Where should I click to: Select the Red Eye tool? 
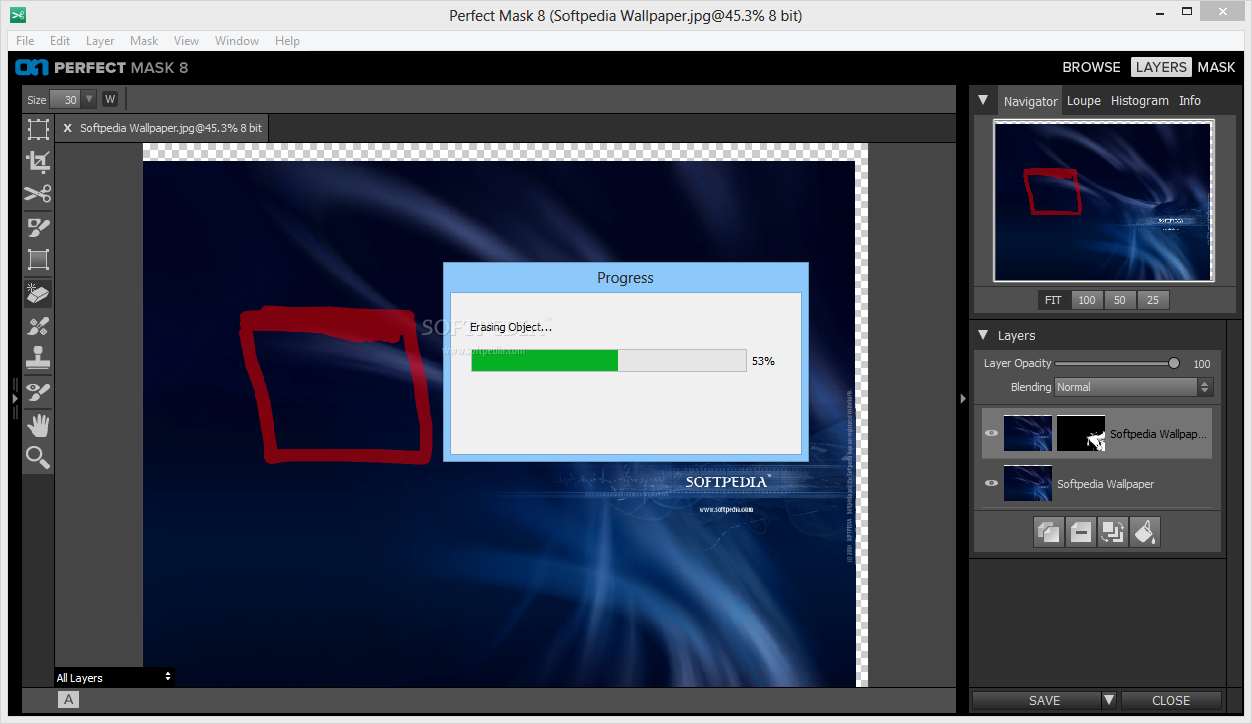pos(38,391)
